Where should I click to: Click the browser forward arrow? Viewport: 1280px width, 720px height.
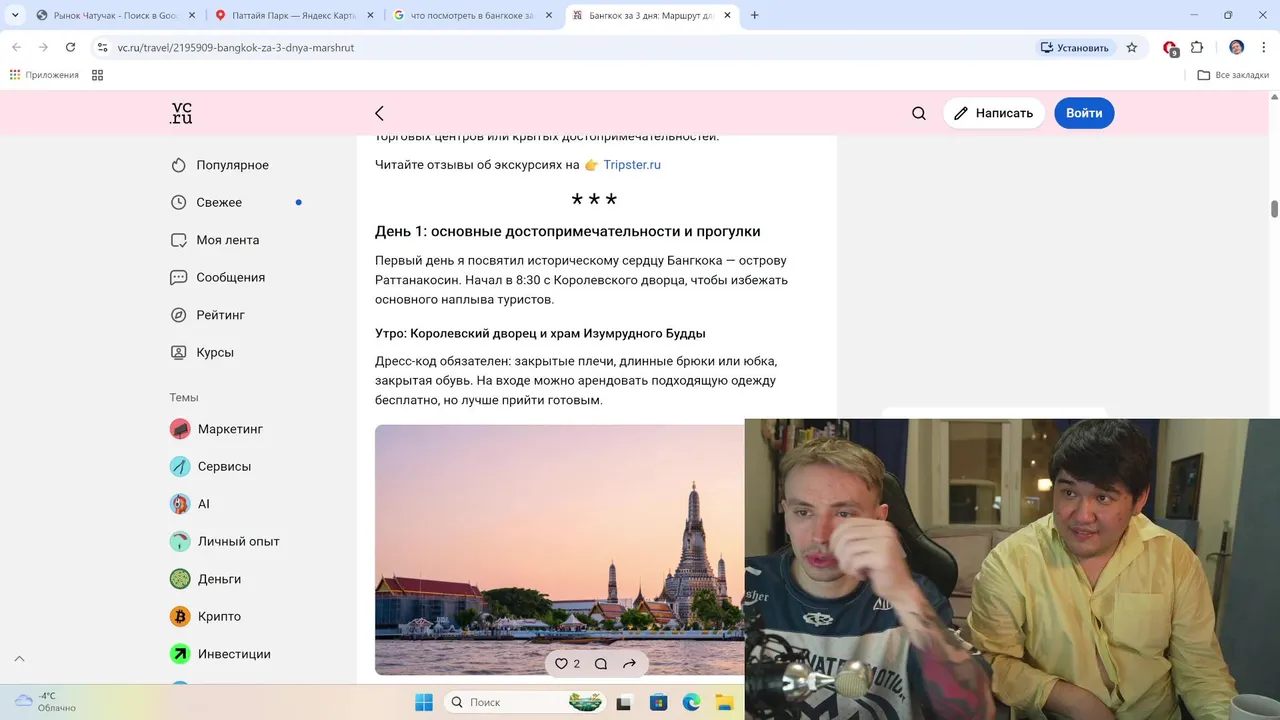[x=43, y=47]
